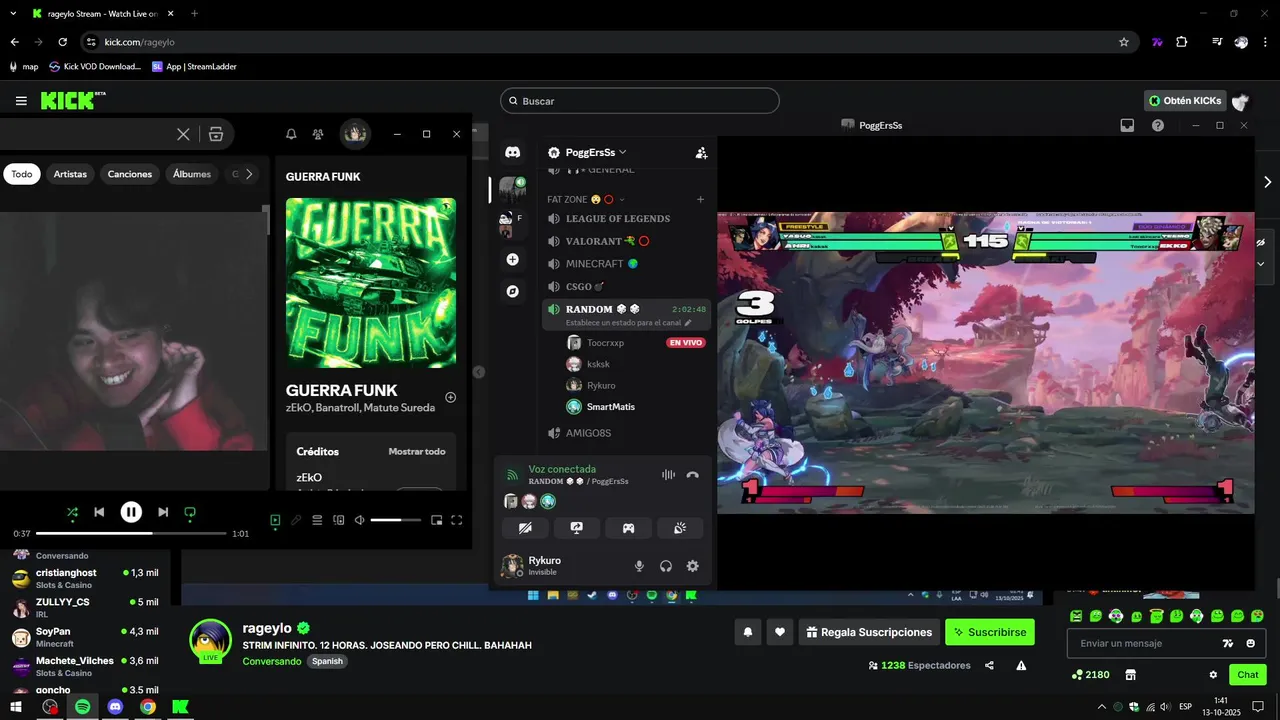Image resolution: width=1280 pixels, height=720 pixels.
Task: Add a server in Discord
Action: coord(512,259)
